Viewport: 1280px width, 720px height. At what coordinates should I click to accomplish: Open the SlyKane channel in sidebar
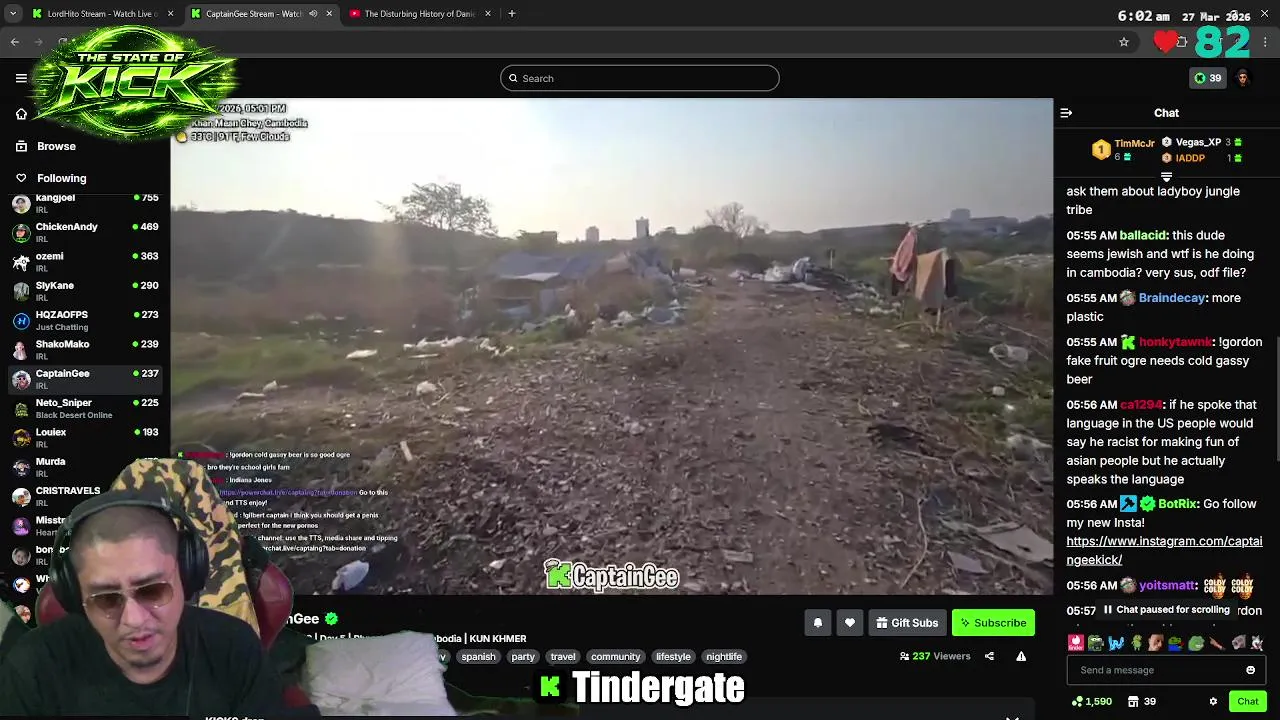click(85, 291)
